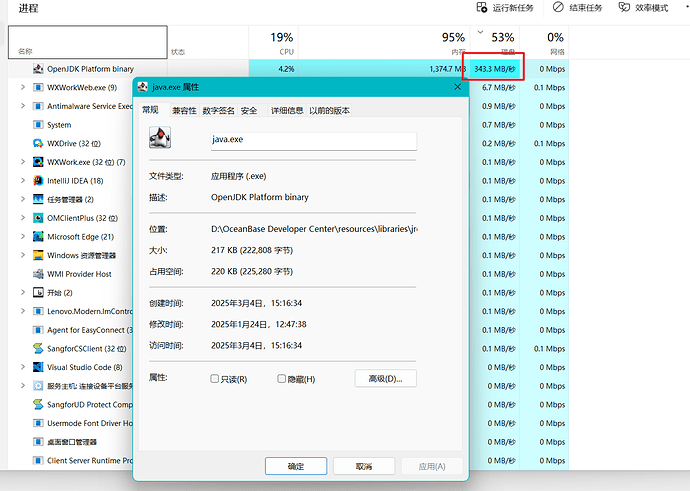The image size is (690, 491).
Task: Click the Antimalware Service Executable icon
Action: [x=38, y=106]
